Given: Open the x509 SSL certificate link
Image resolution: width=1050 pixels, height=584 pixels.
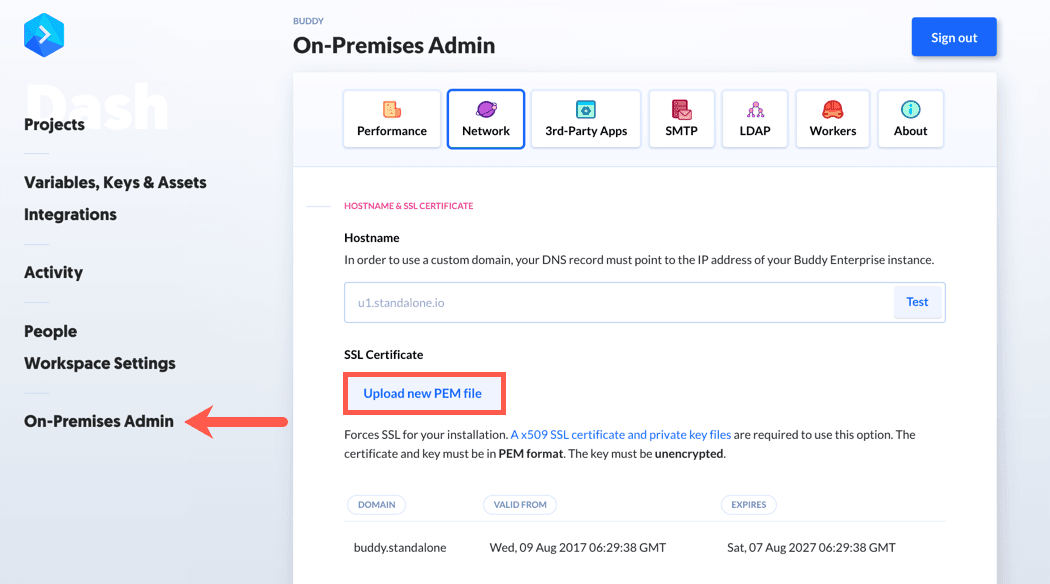Looking at the screenshot, I should pyautogui.click(x=619, y=434).
